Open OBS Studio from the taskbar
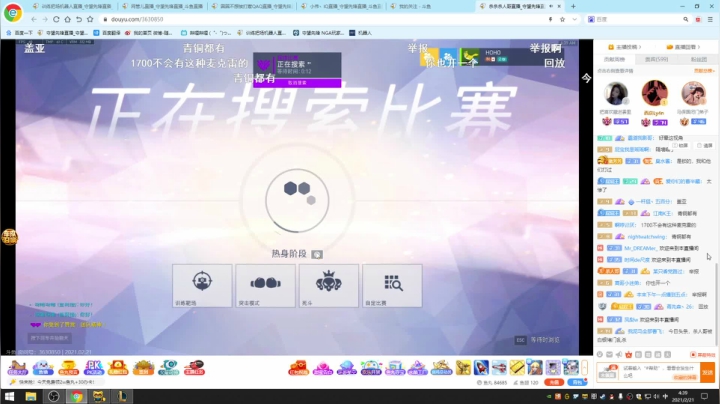This screenshot has width=720, height=404. tap(54, 396)
